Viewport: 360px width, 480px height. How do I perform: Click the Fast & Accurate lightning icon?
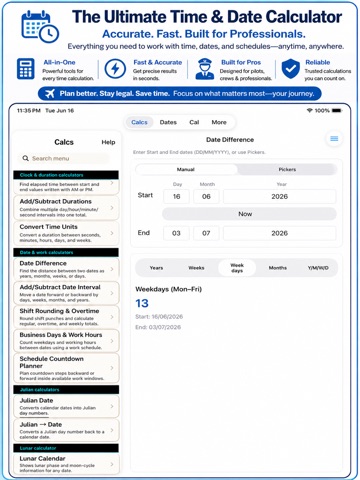[115, 69]
